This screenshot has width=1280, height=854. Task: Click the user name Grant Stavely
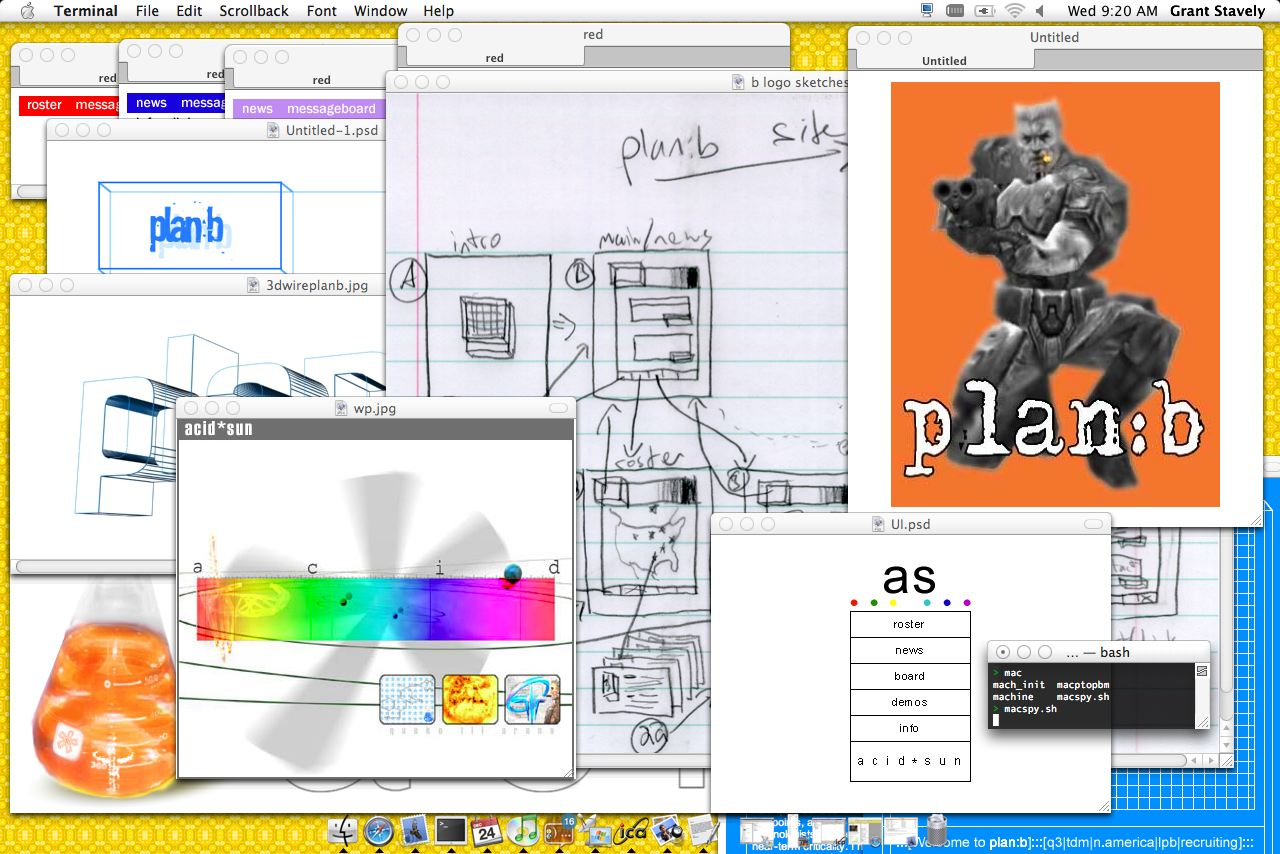(x=1217, y=11)
